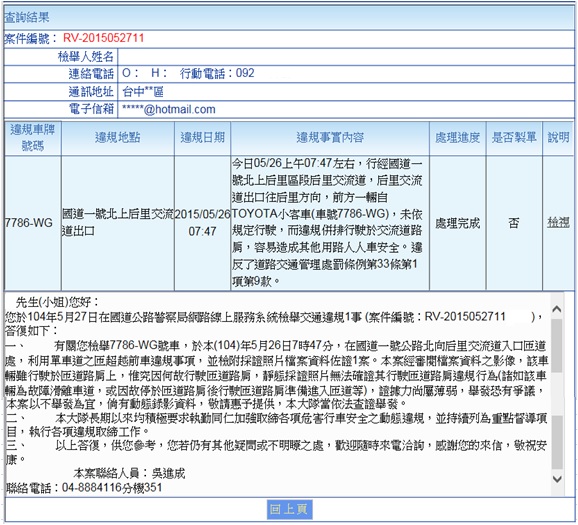Click the address value 台中**區
Screen dimensions: 578x525
tap(143, 91)
